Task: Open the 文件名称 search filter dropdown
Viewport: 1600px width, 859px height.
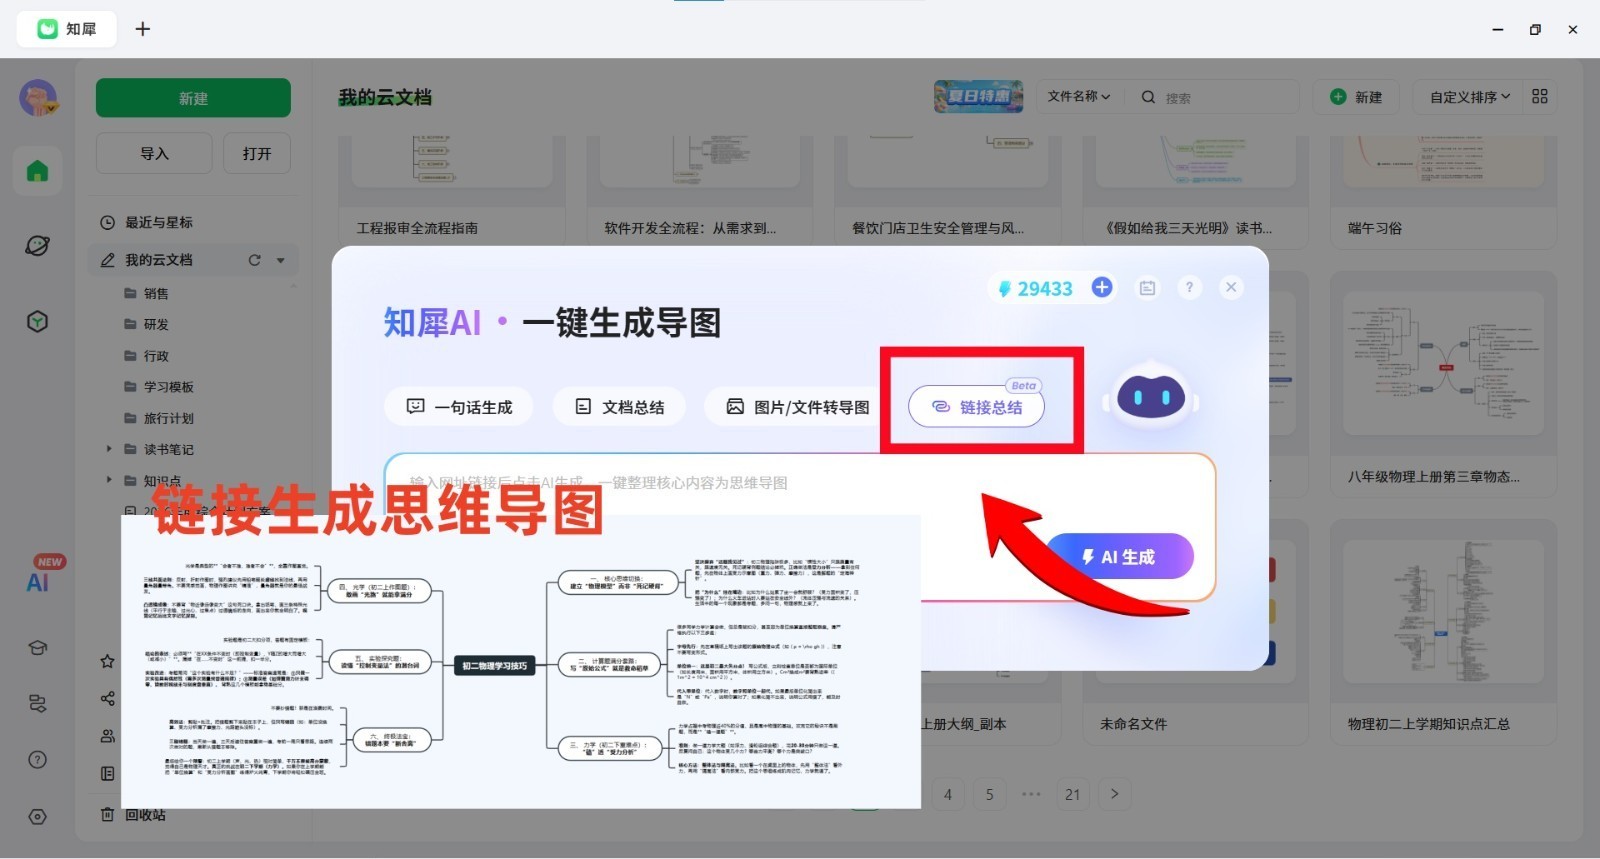Action: click(1079, 96)
